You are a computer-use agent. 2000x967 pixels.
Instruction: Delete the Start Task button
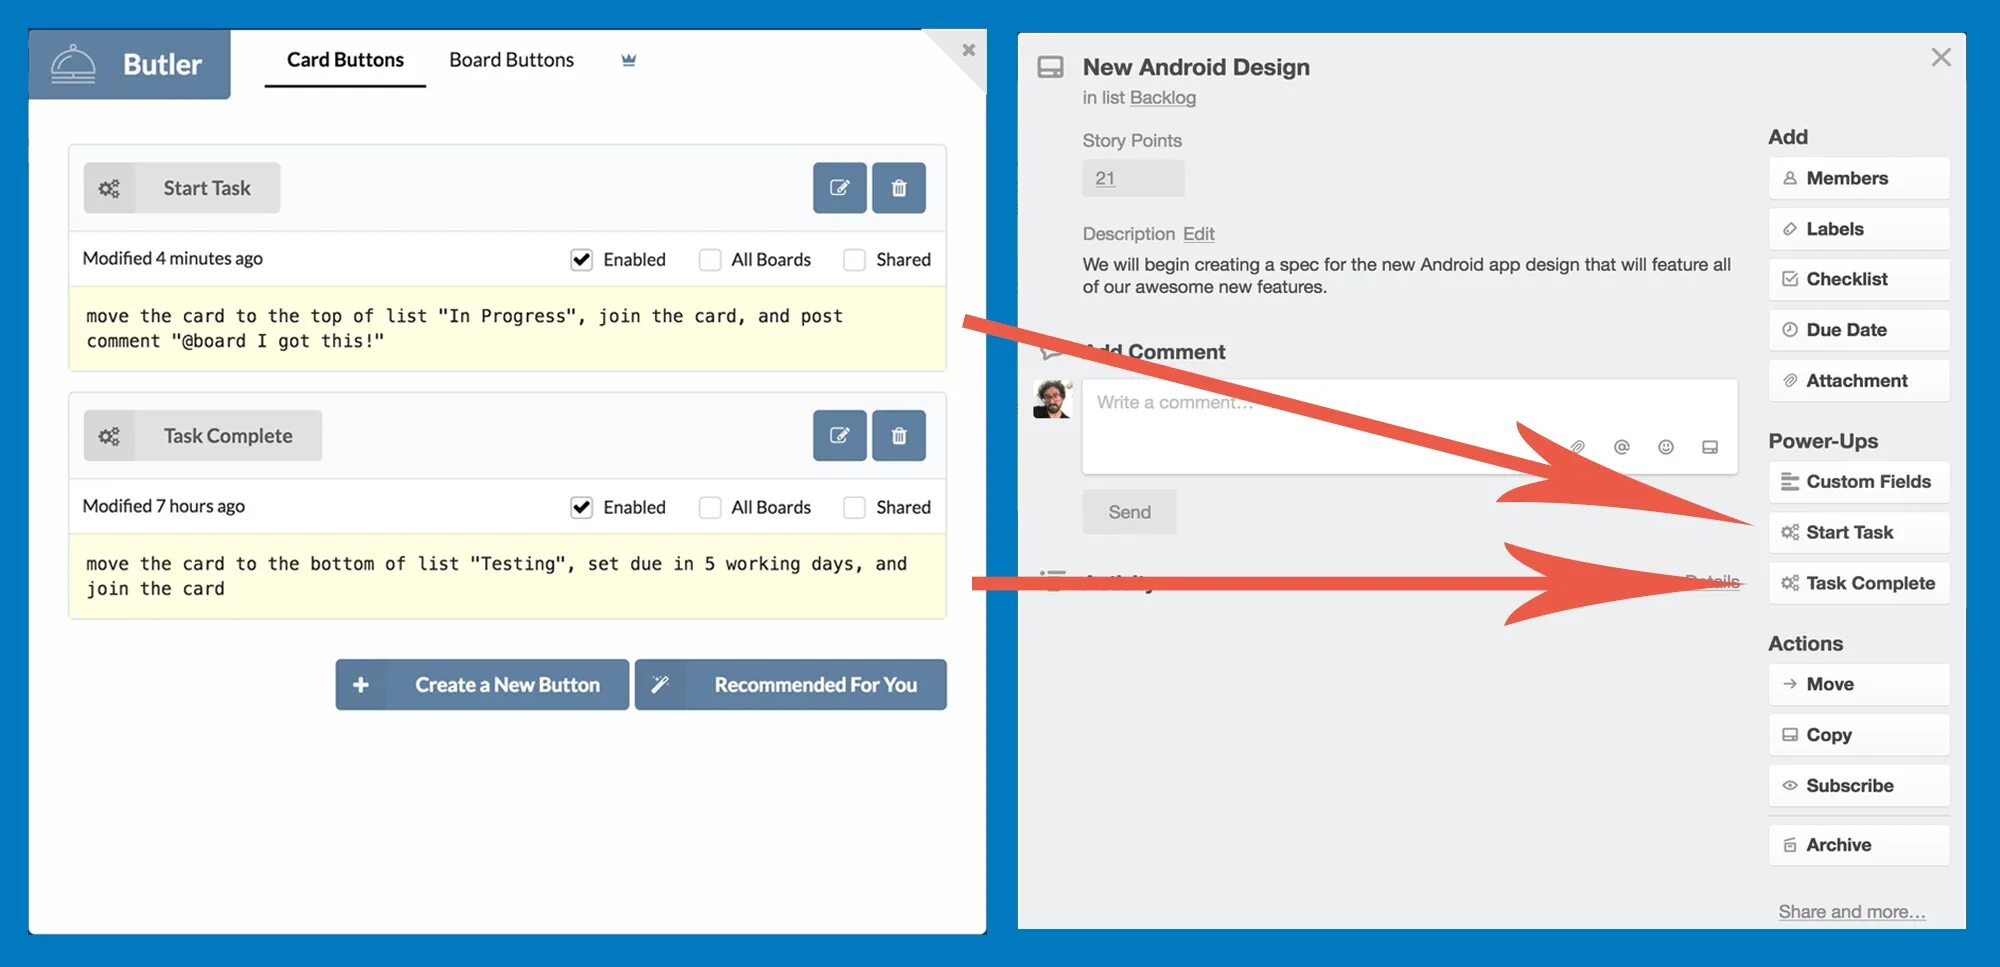tap(899, 188)
